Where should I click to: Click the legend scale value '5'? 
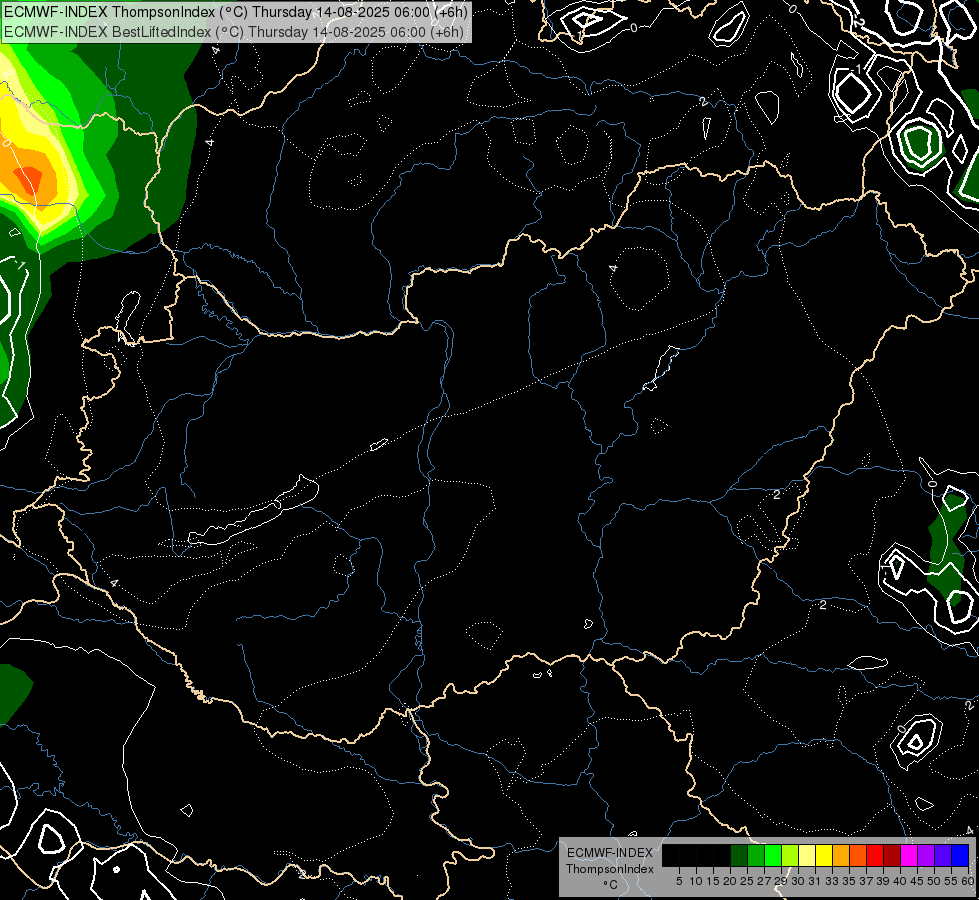679,881
